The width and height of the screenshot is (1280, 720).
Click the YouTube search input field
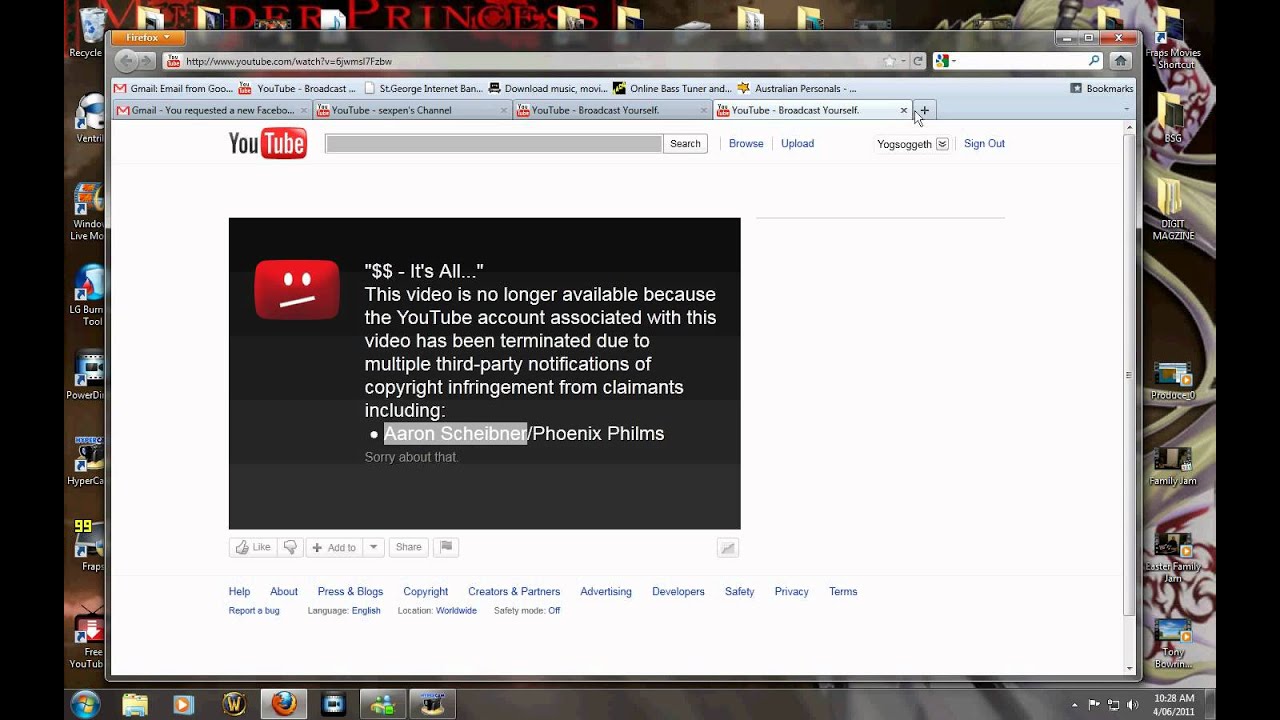493,144
